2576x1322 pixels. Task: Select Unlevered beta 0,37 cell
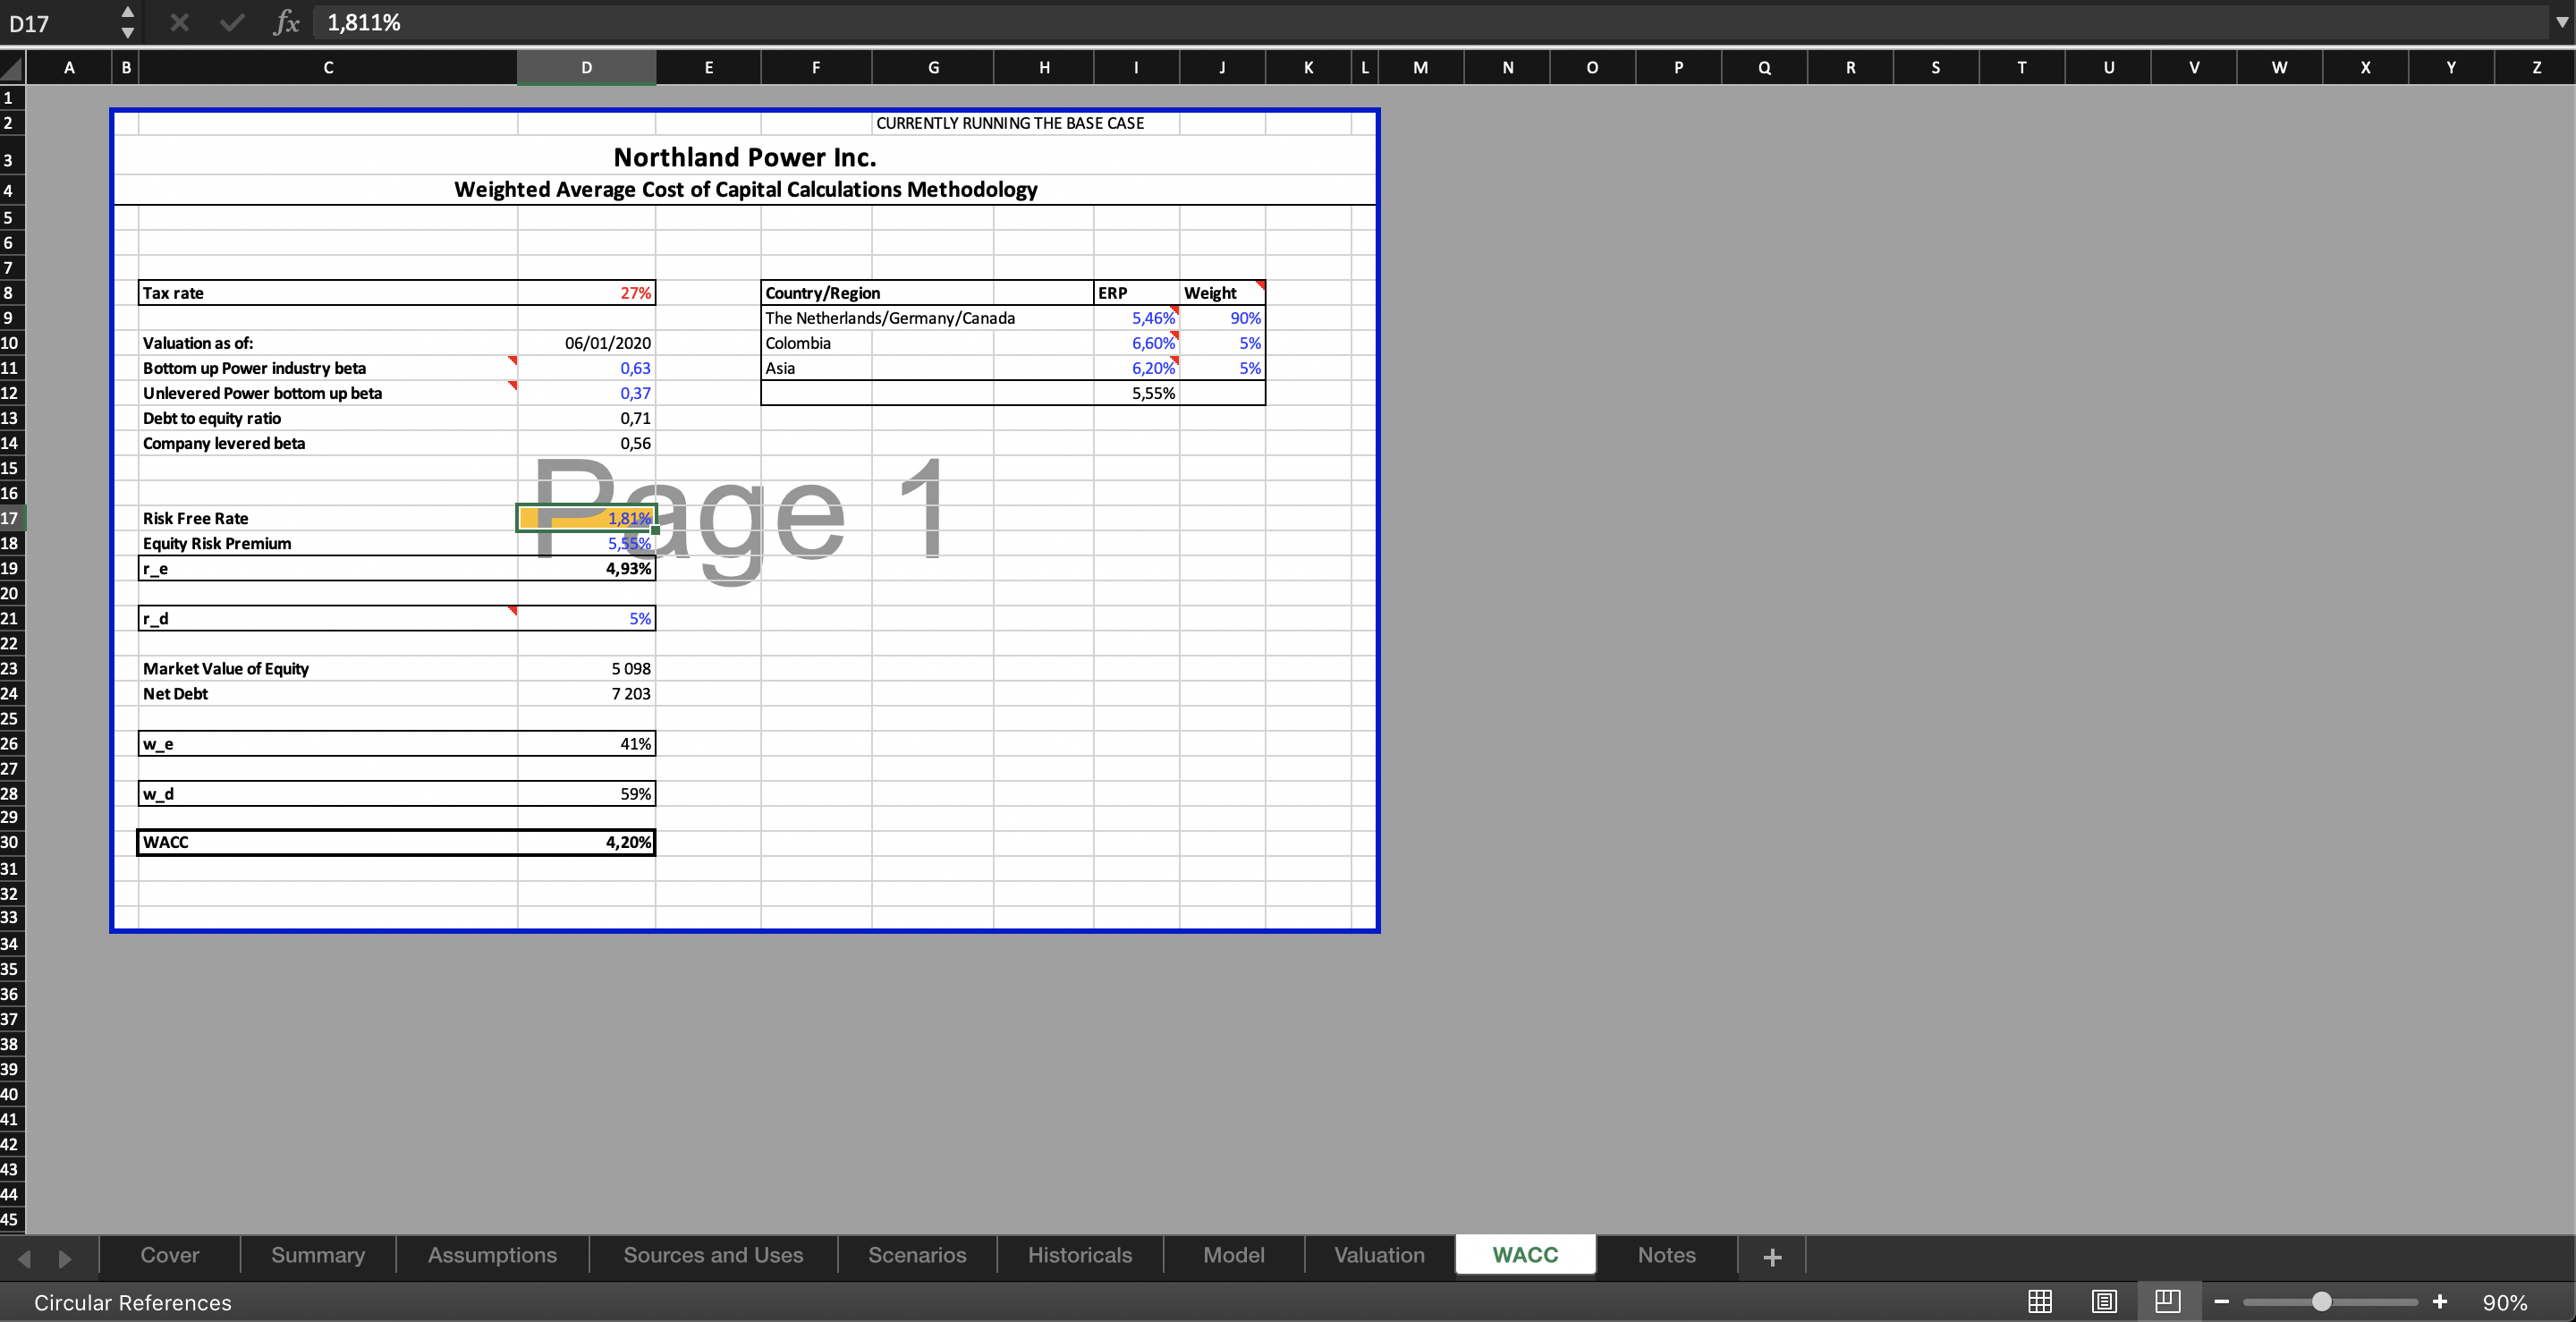[586, 393]
